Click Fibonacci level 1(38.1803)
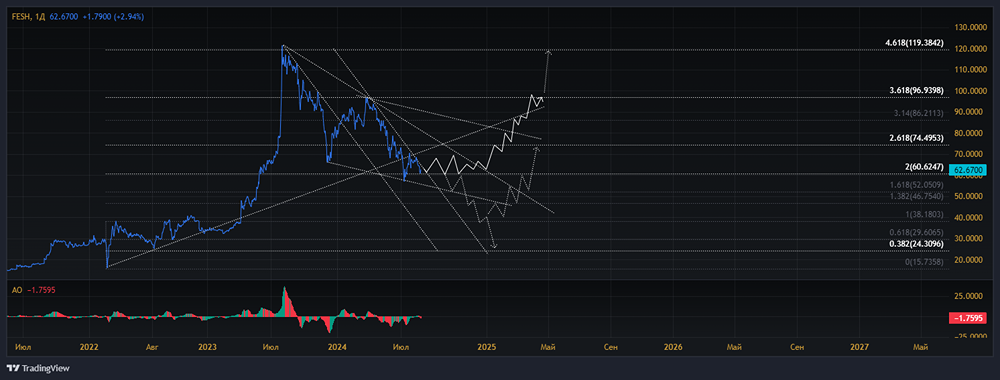 coord(923,216)
